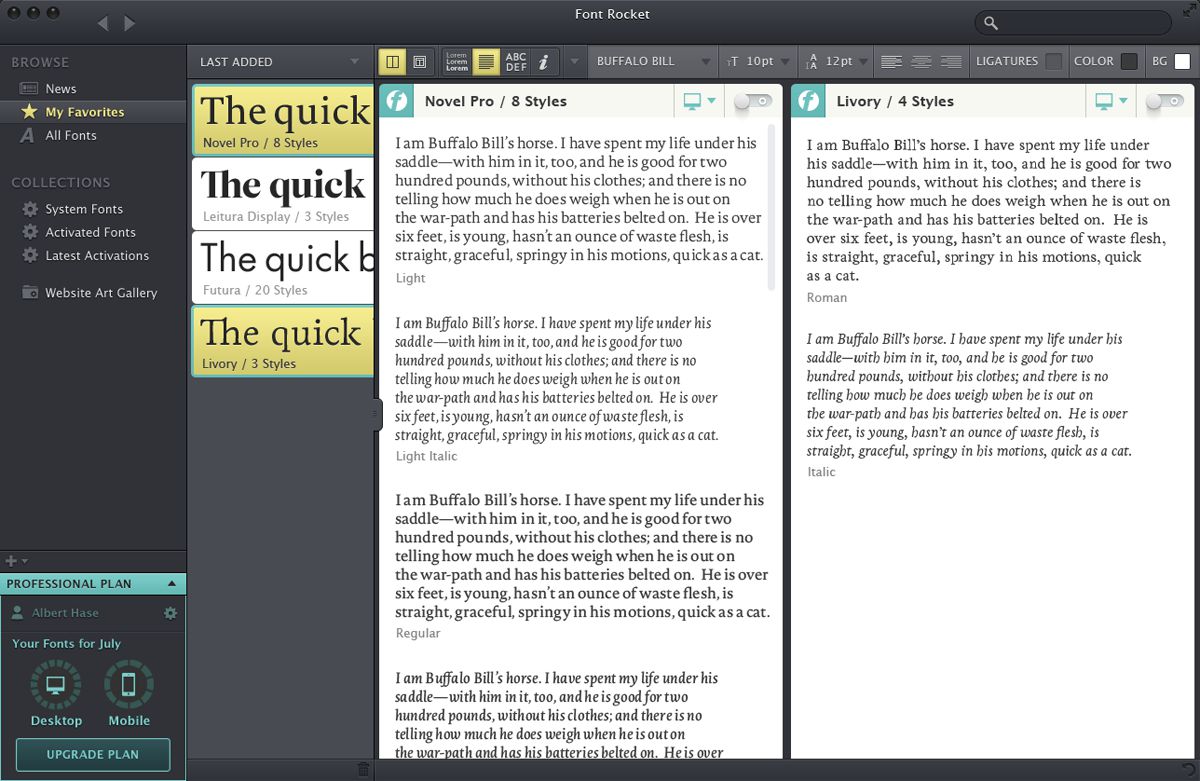Select the System Fonts collection
Viewport: 1200px width, 781px height.
(x=83, y=209)
